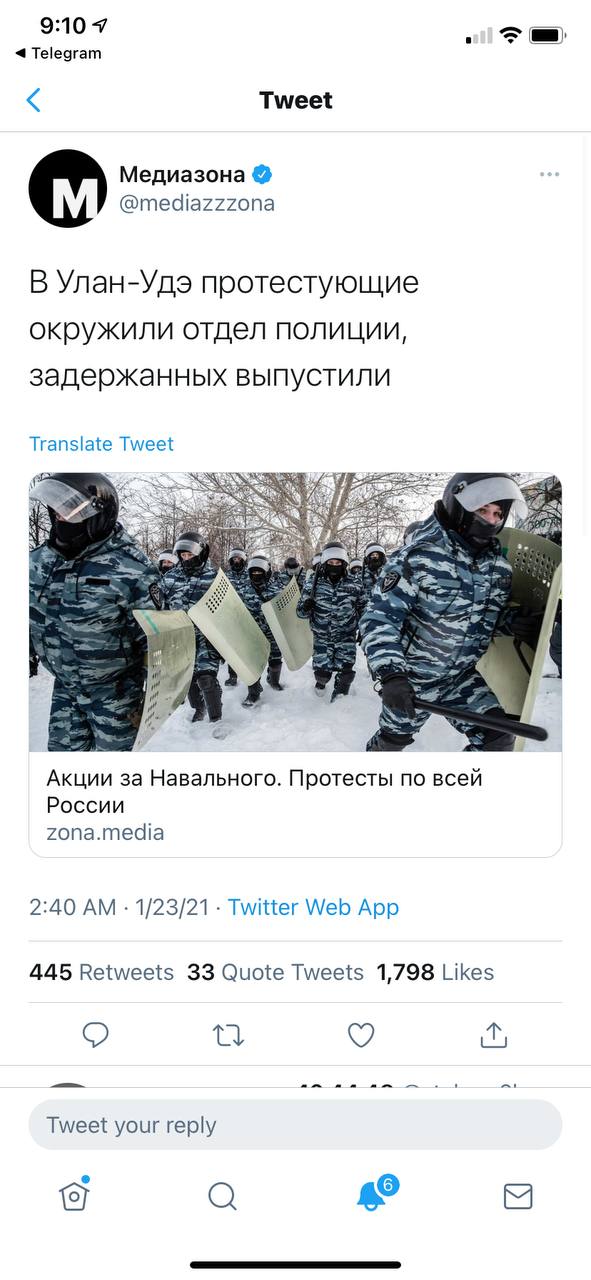Viewport: 591px width, 1280px height.
Task: Tap the @mediazzzona handle
Action: pyautogui.click(x=197, y=204)
